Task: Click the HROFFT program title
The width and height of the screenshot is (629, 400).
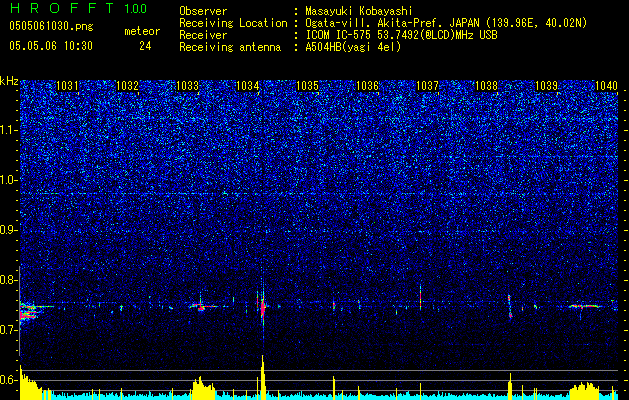Action: [63, 8]
